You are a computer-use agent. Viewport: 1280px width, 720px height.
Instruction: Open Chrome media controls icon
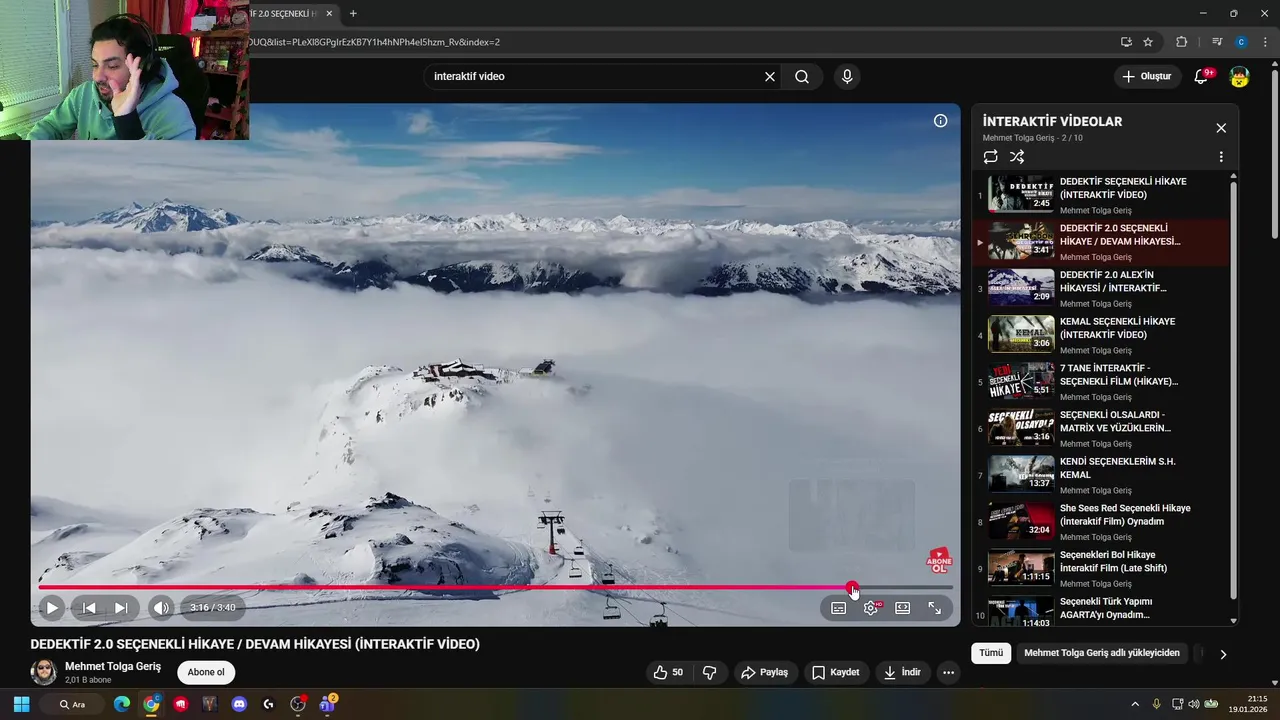click(x=1217, y=42)
